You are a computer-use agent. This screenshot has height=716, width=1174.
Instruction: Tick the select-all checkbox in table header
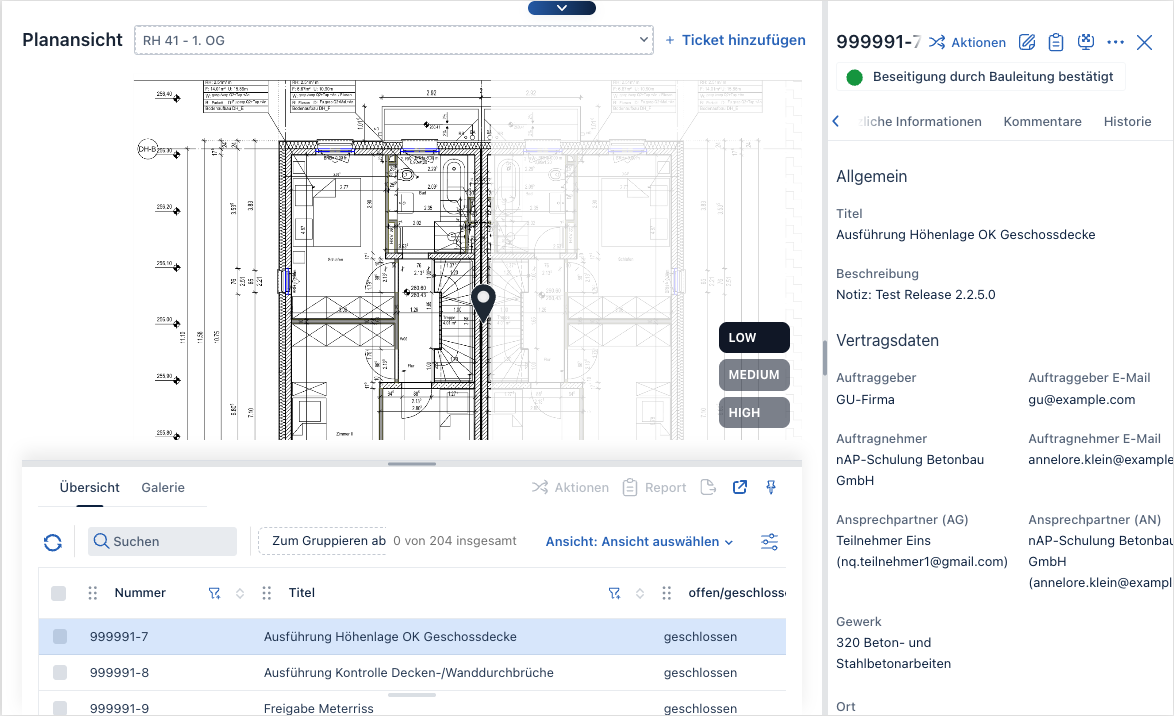click(x=59, y=593)
